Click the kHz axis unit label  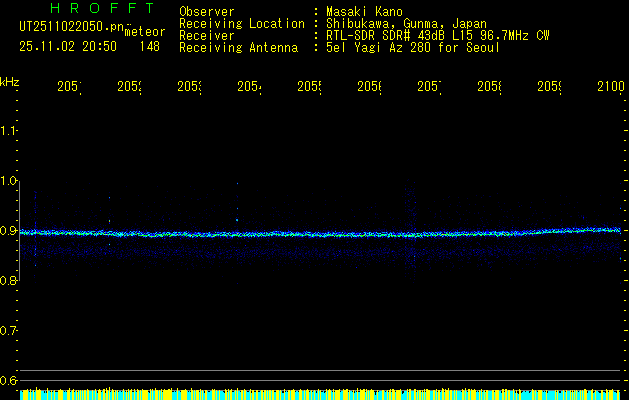click(x=10, y=81)
